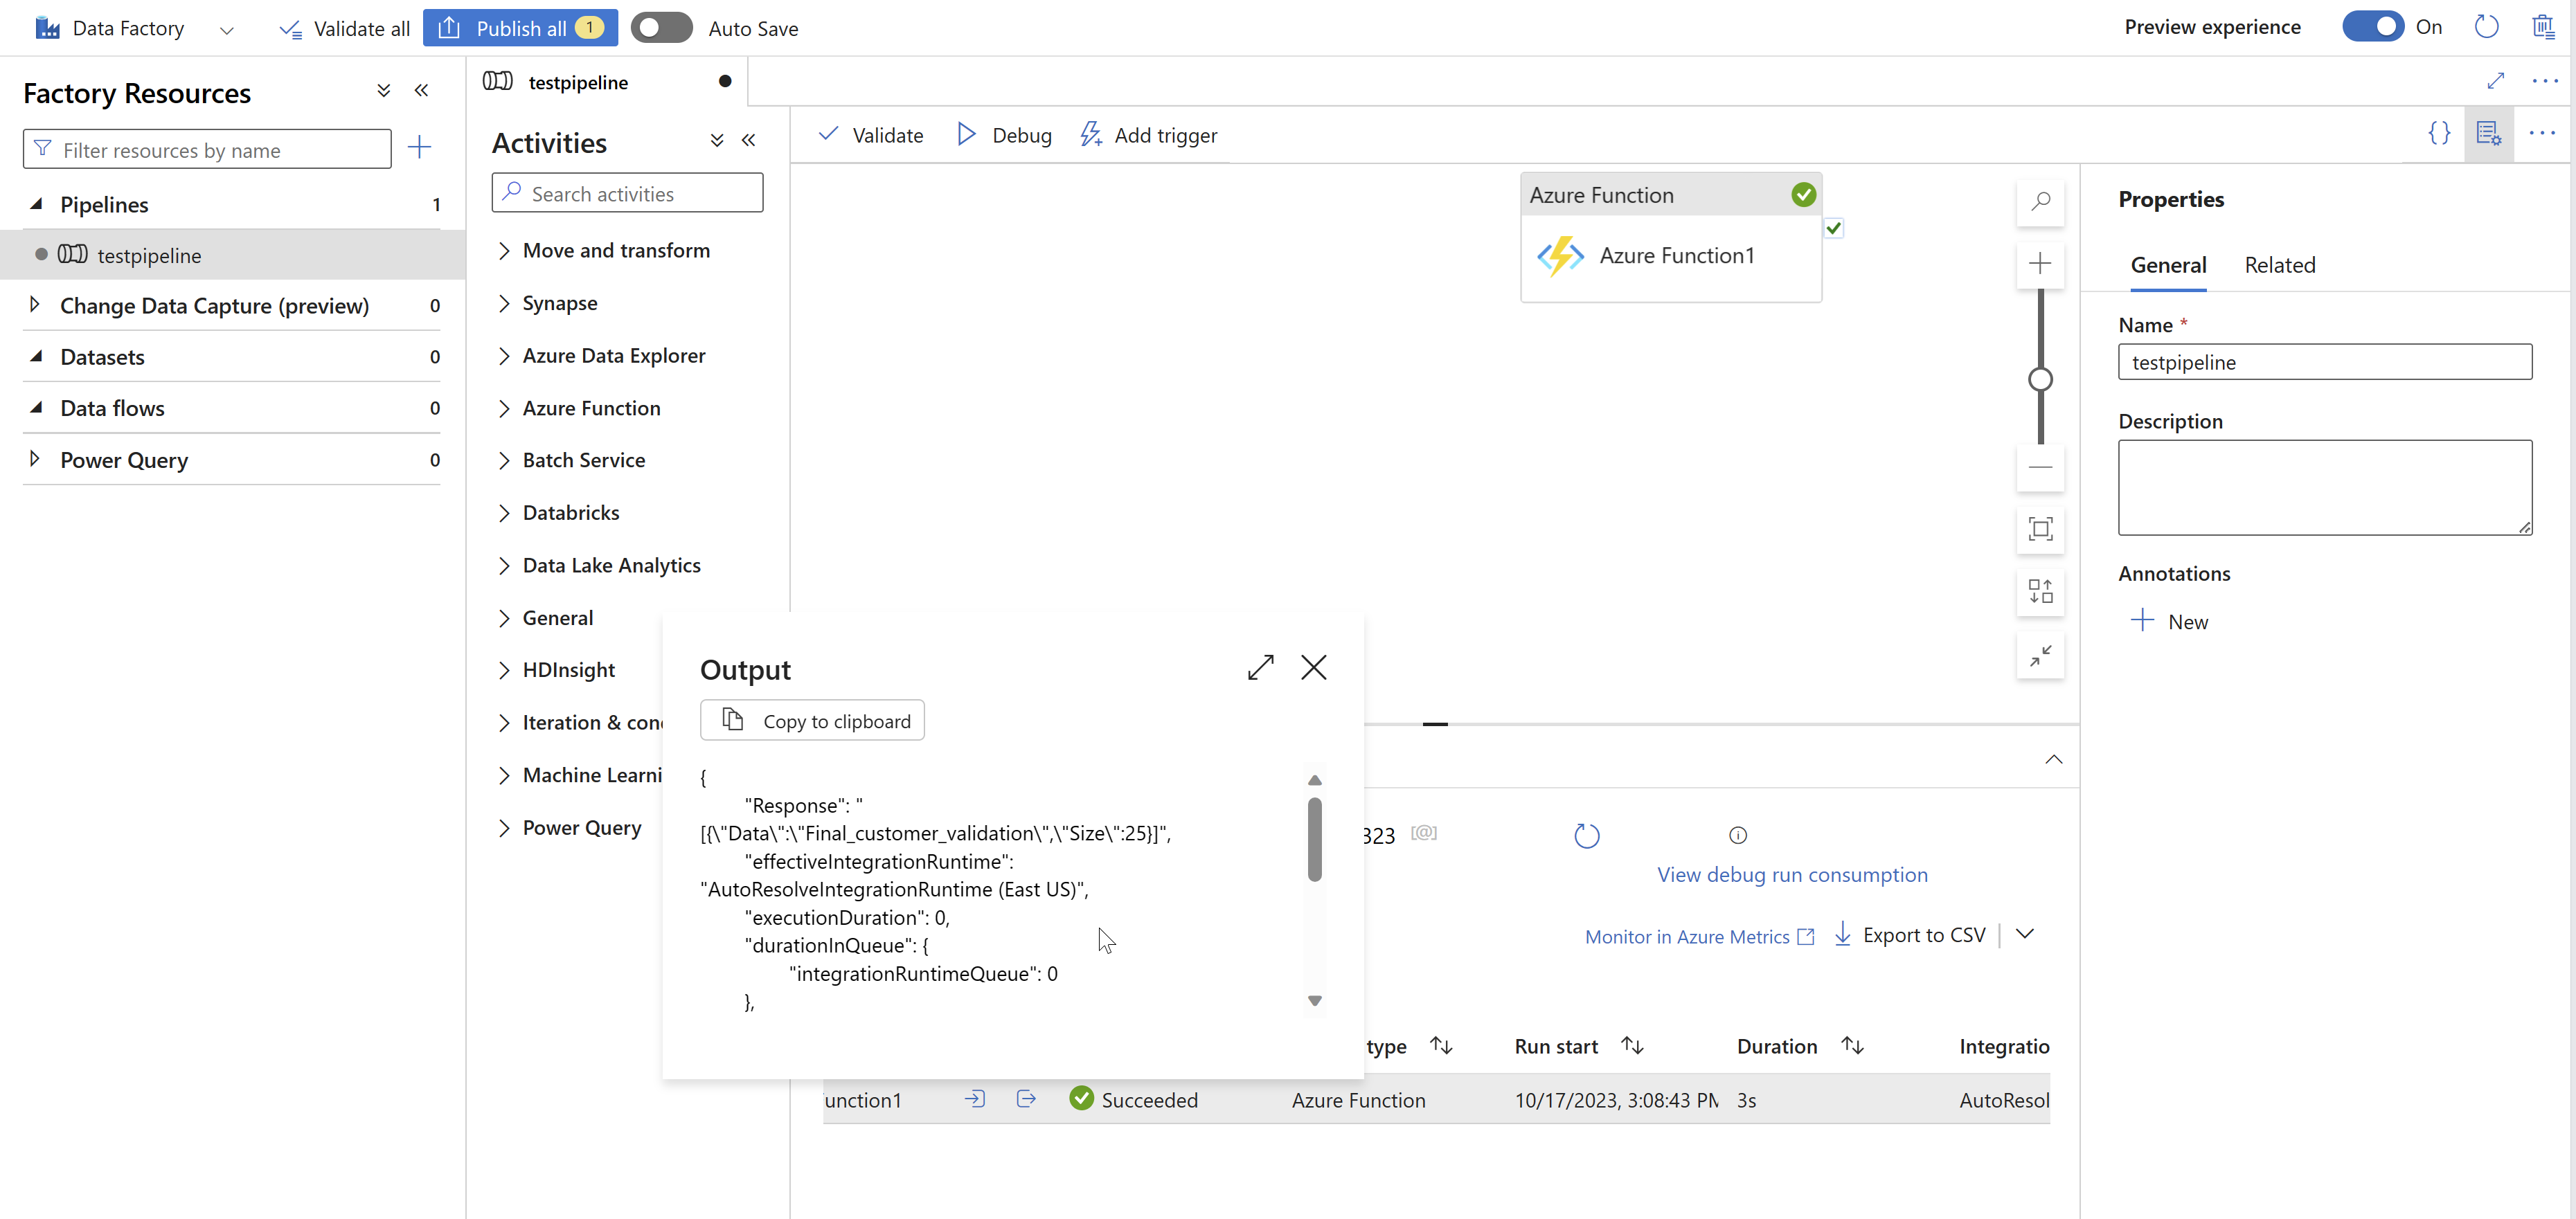Collapse the Pipelines tree group

tap(36, 204)
